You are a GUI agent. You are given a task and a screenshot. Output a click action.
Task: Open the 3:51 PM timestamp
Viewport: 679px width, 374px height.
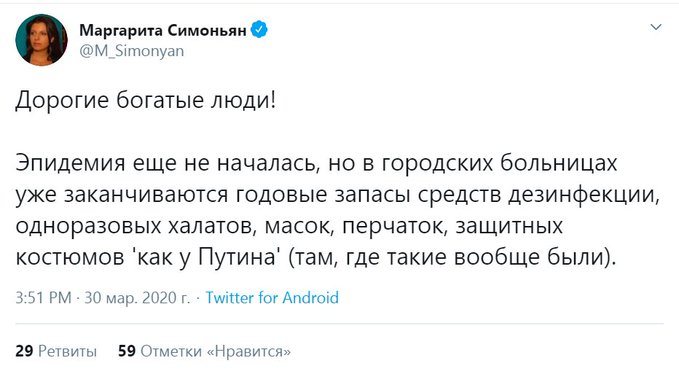(43, 298)
